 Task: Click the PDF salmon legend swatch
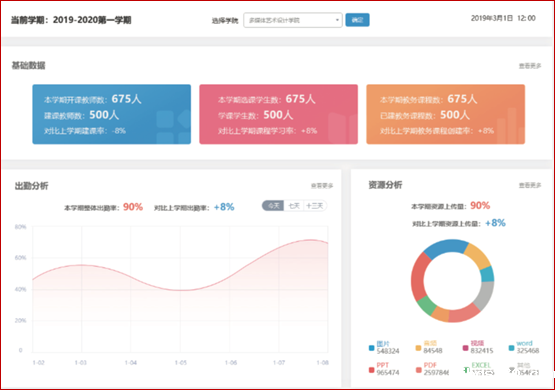(x=418, y=370)
